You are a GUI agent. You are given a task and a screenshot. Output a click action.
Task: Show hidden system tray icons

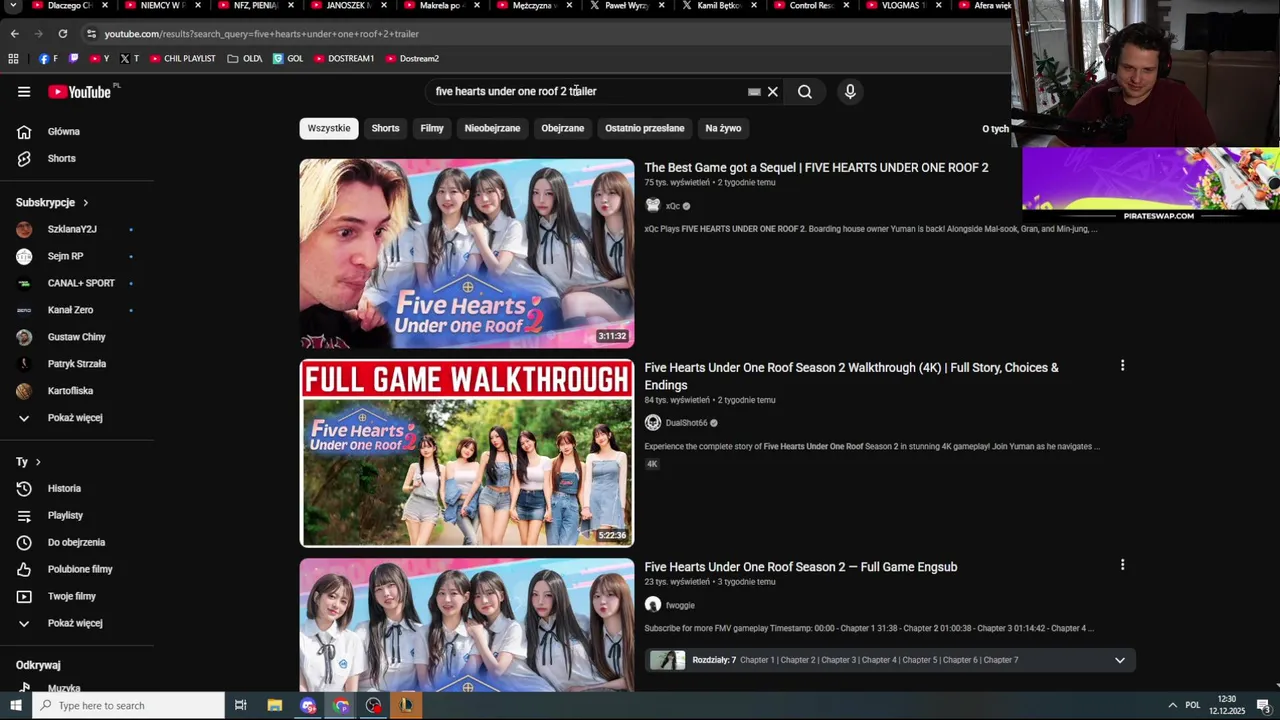1173,706
